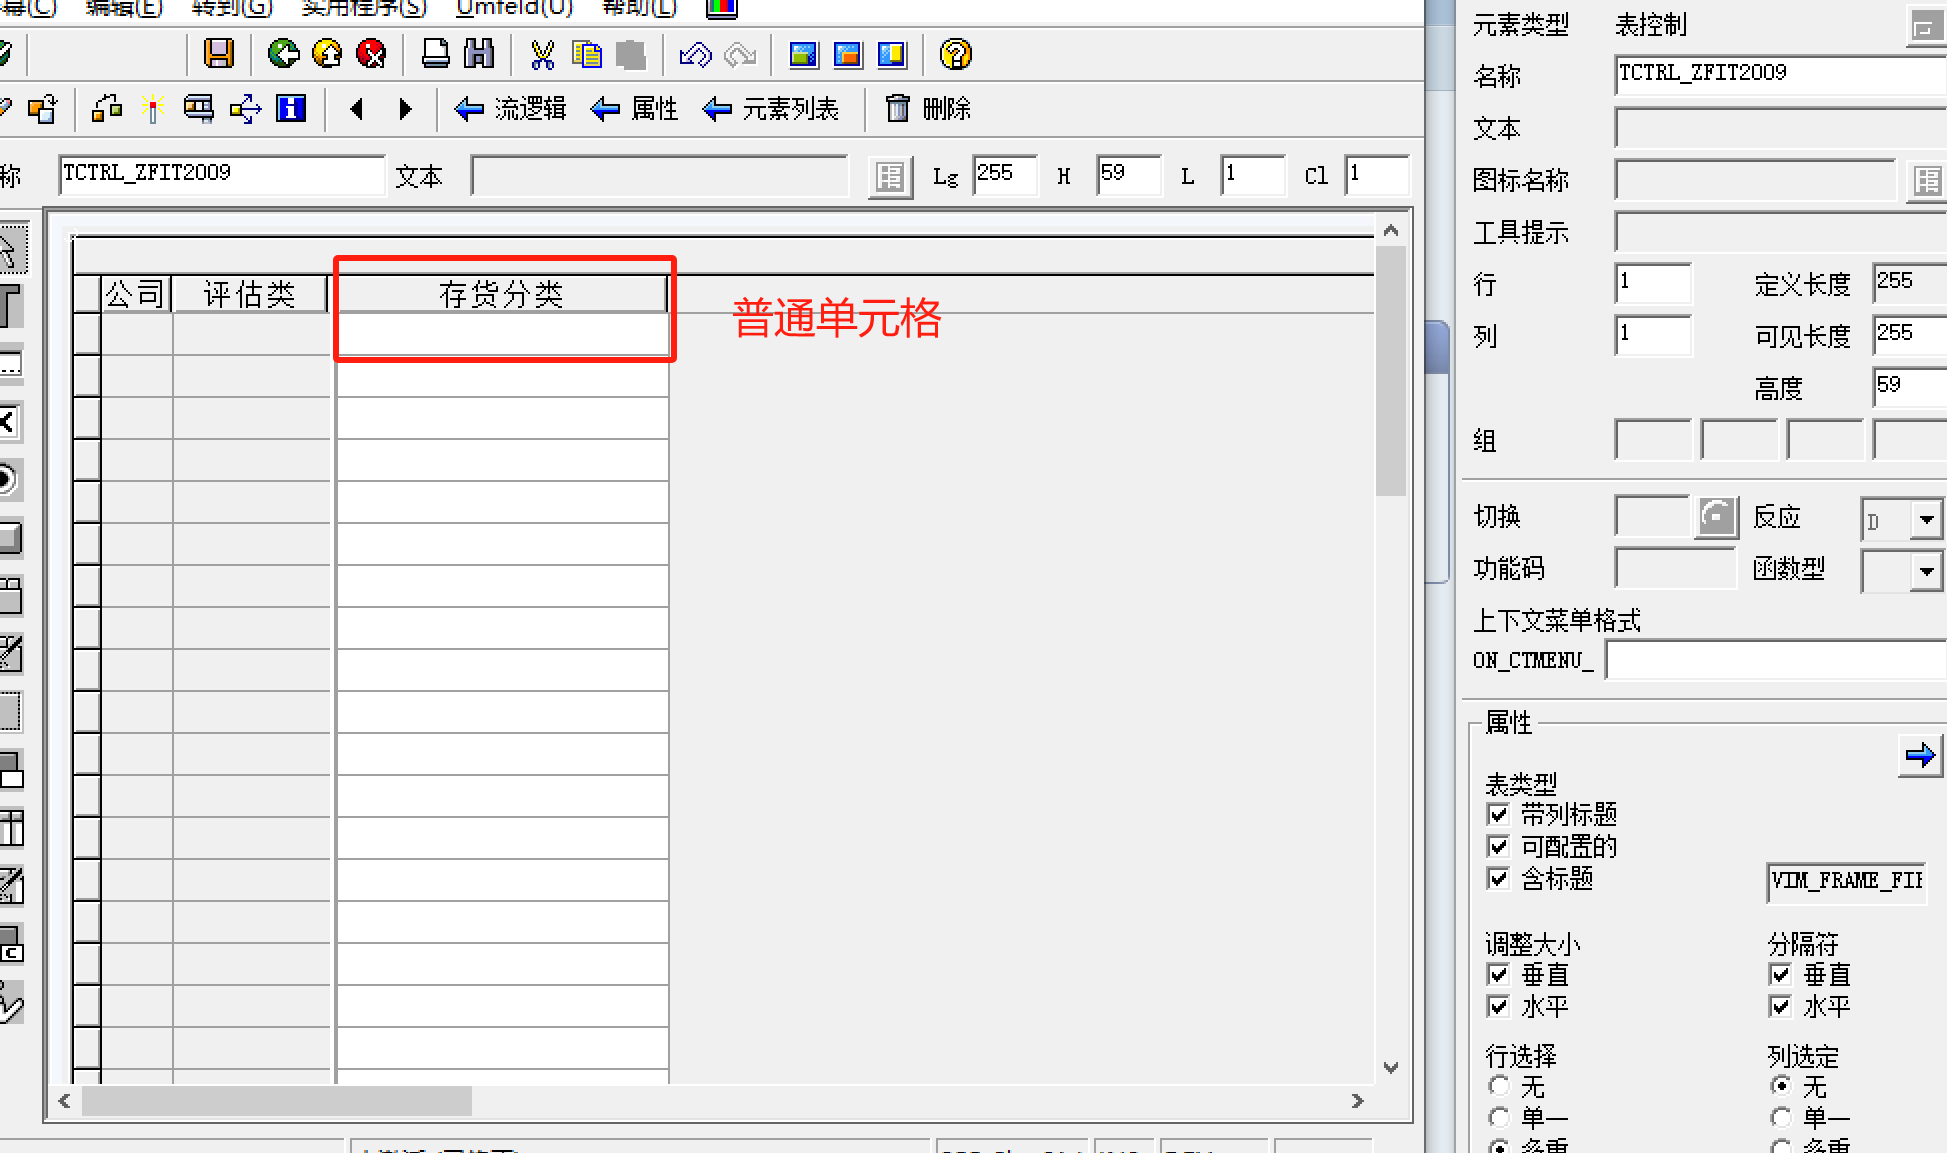
Task: Click the Find binoculars icon
Action: (479, 53)
